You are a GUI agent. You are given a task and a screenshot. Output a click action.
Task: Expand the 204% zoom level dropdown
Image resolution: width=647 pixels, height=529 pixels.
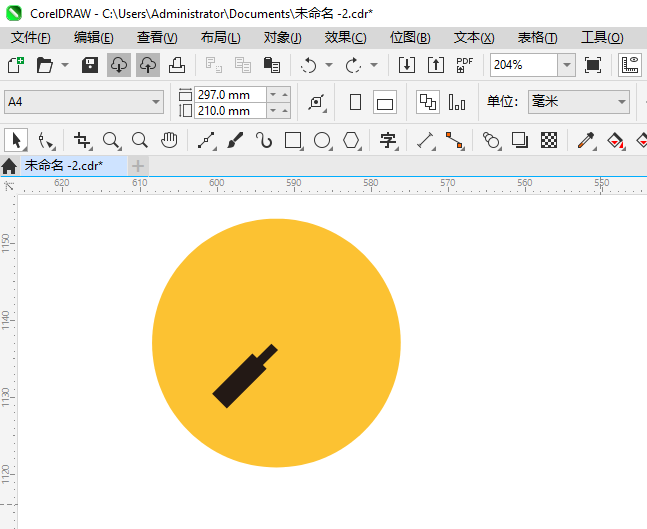(566, 65)
